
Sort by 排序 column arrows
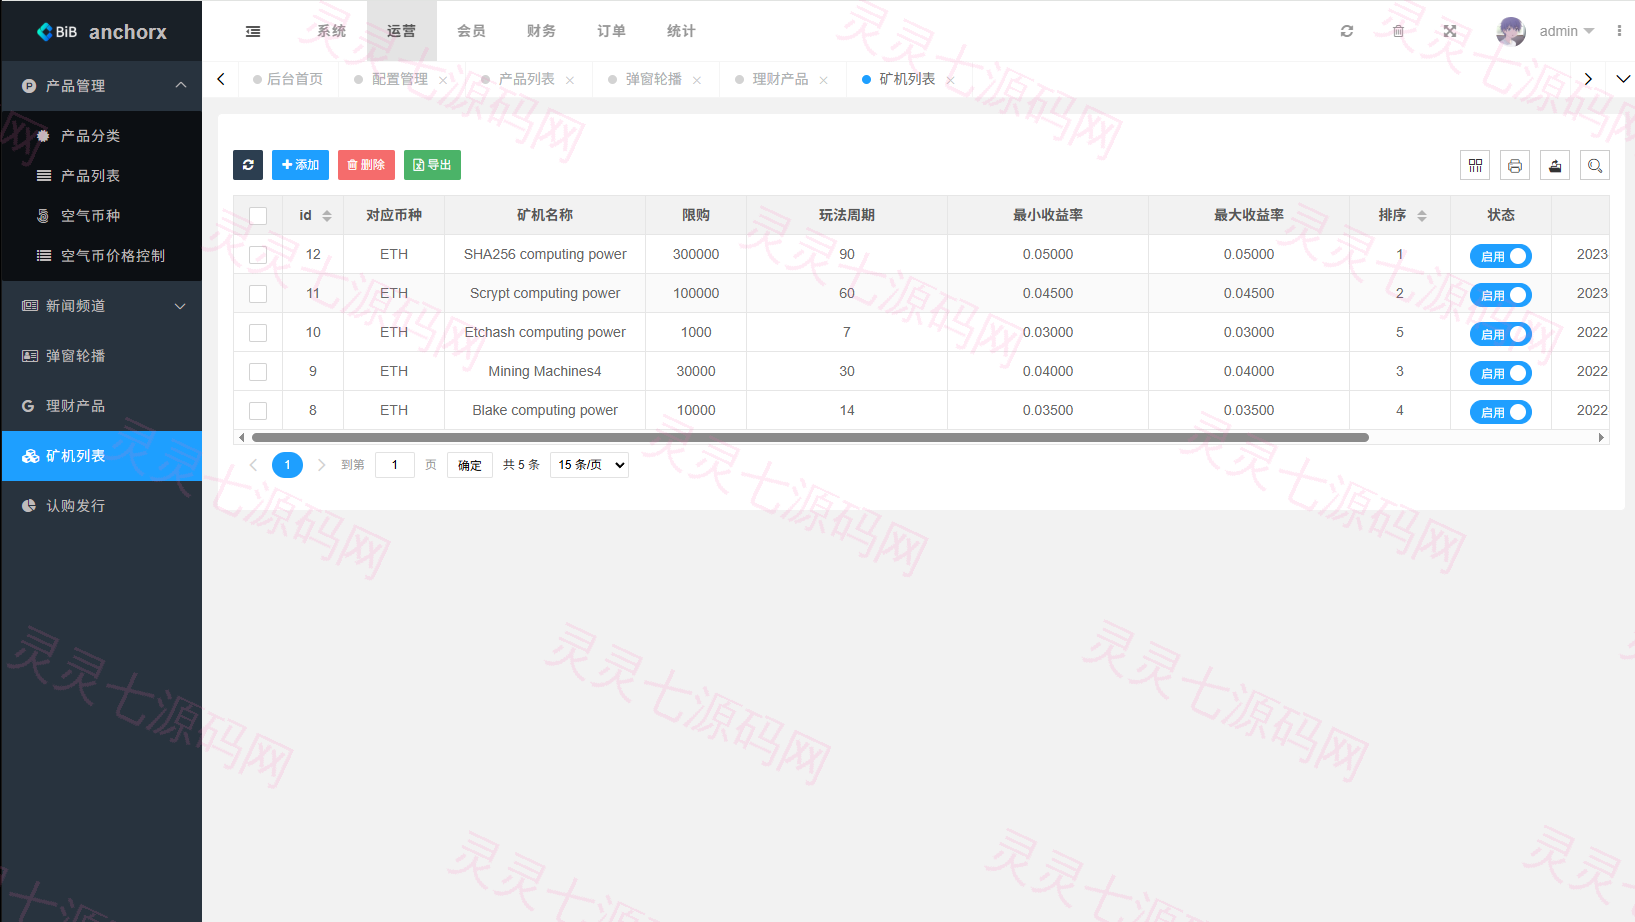1422,216
